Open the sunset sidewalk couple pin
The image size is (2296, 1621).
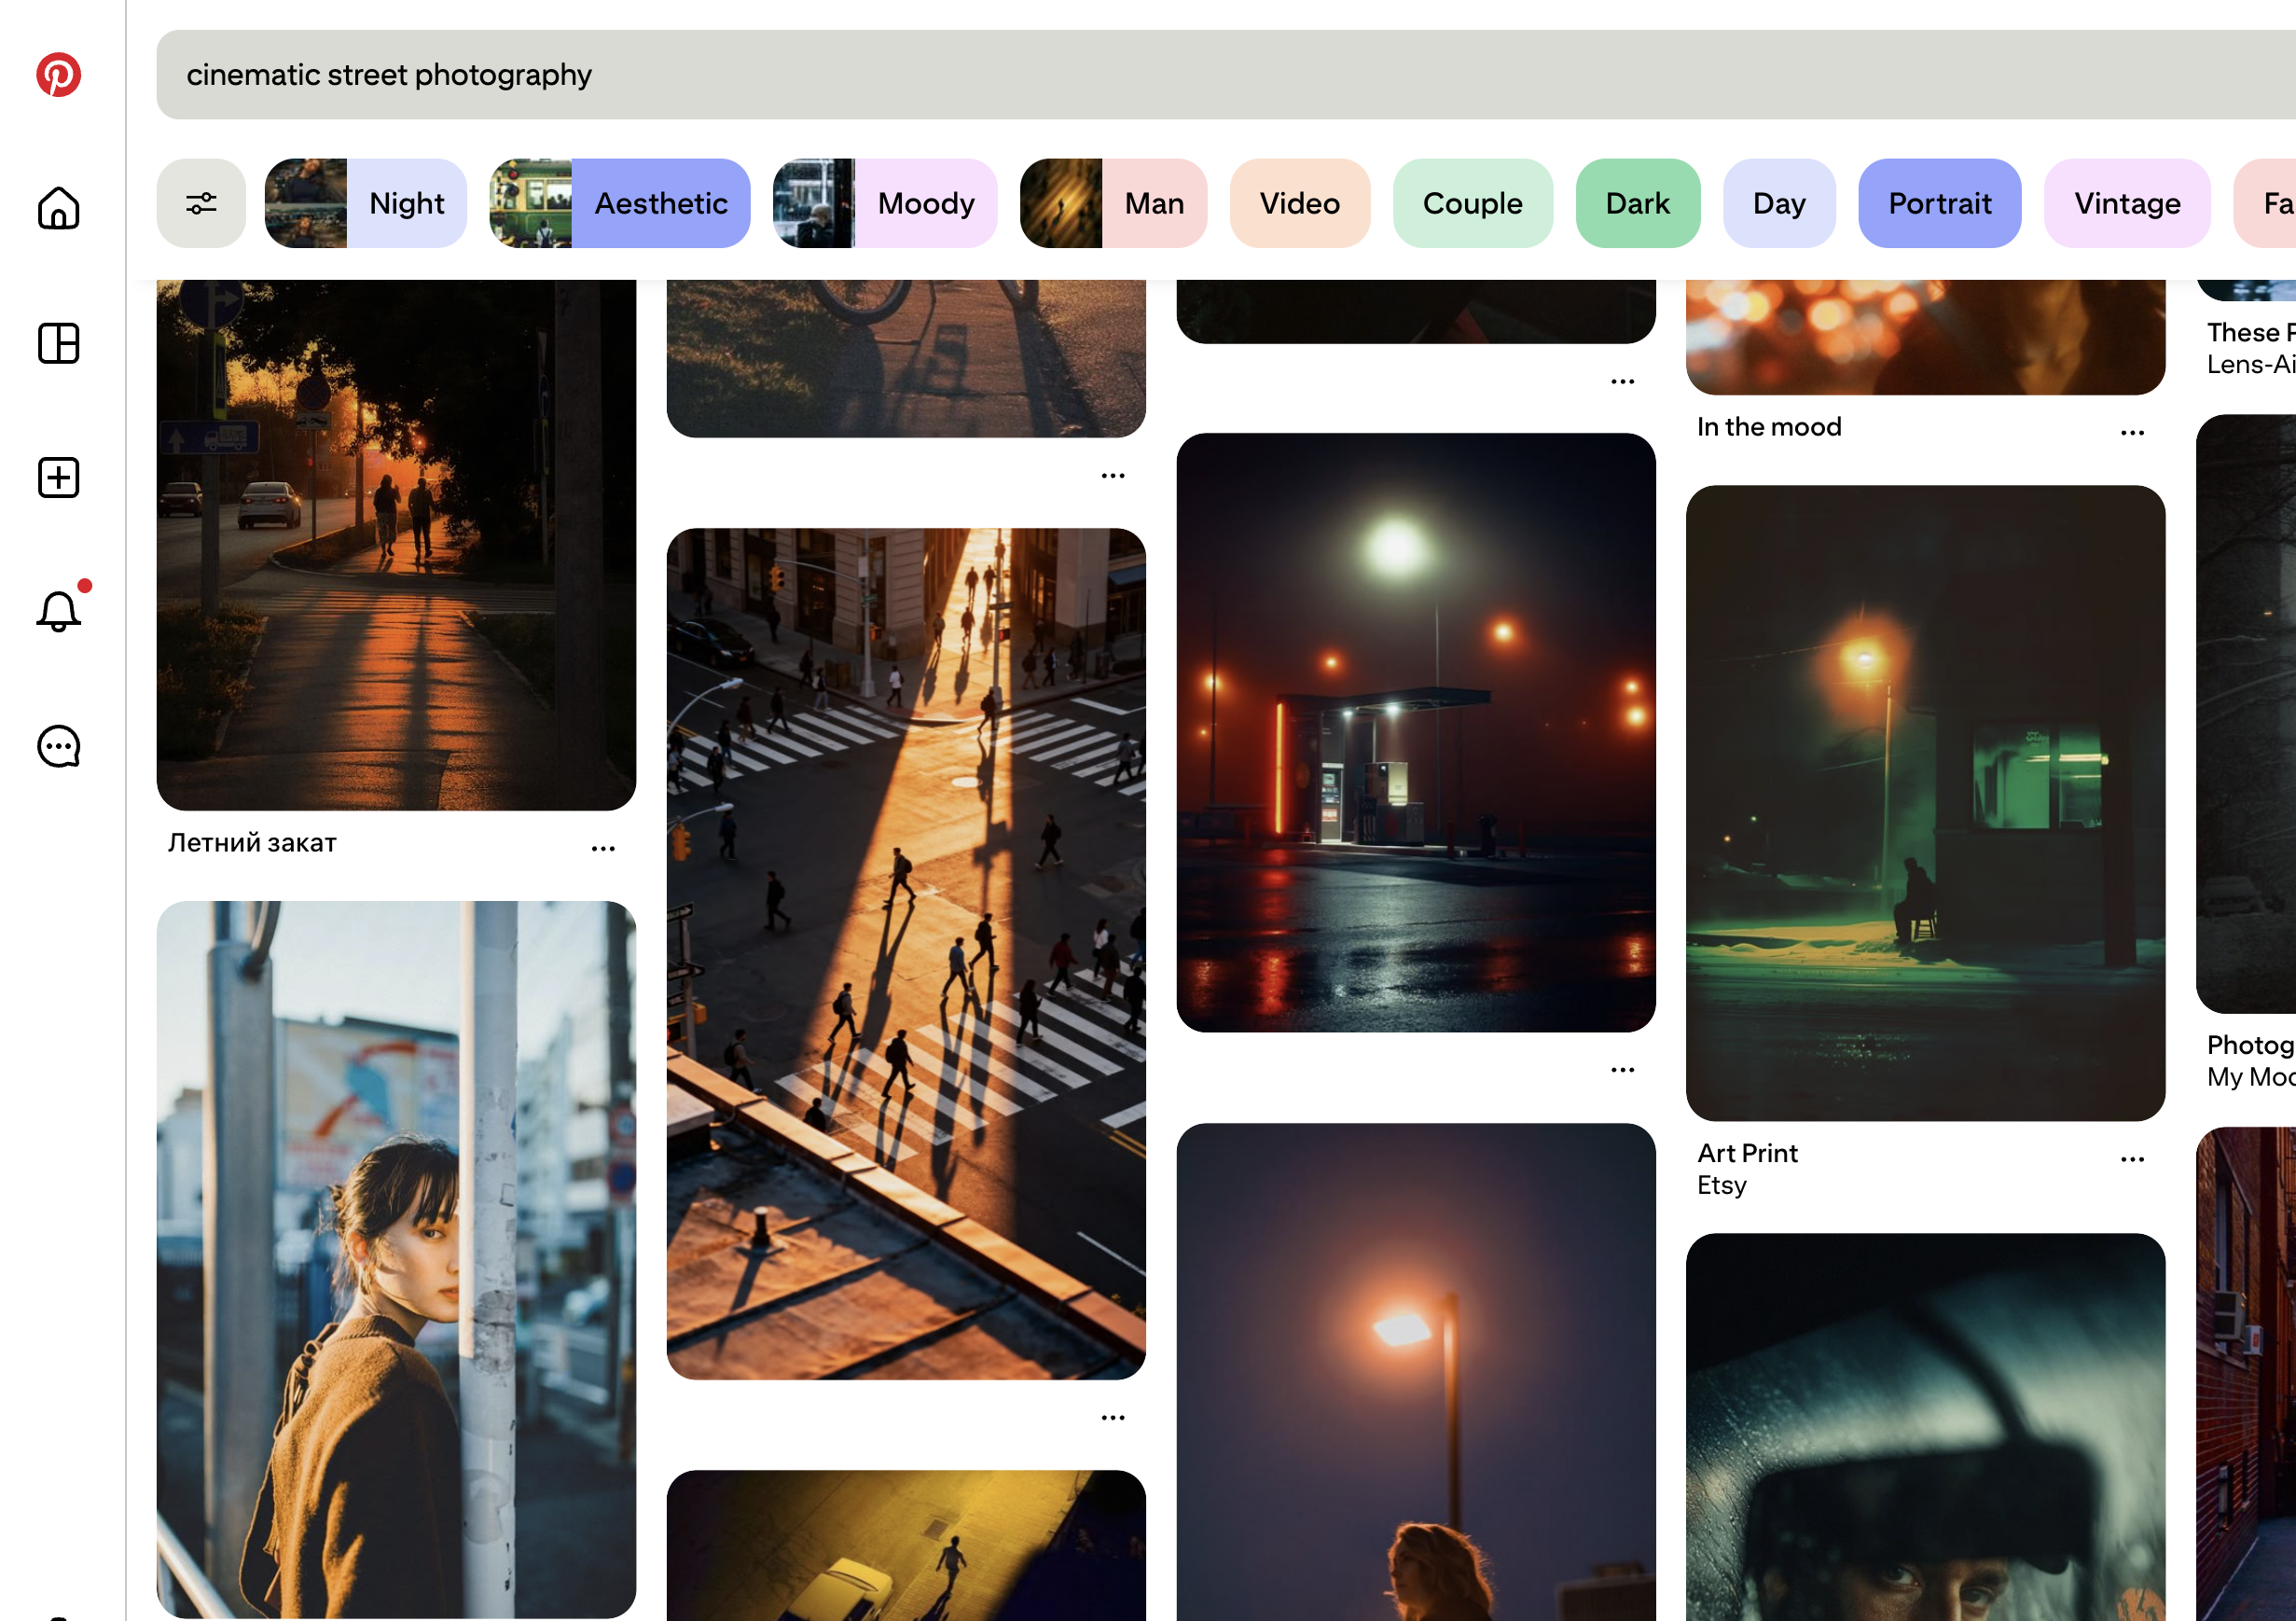pyautogui.click(x=396, y=545)
